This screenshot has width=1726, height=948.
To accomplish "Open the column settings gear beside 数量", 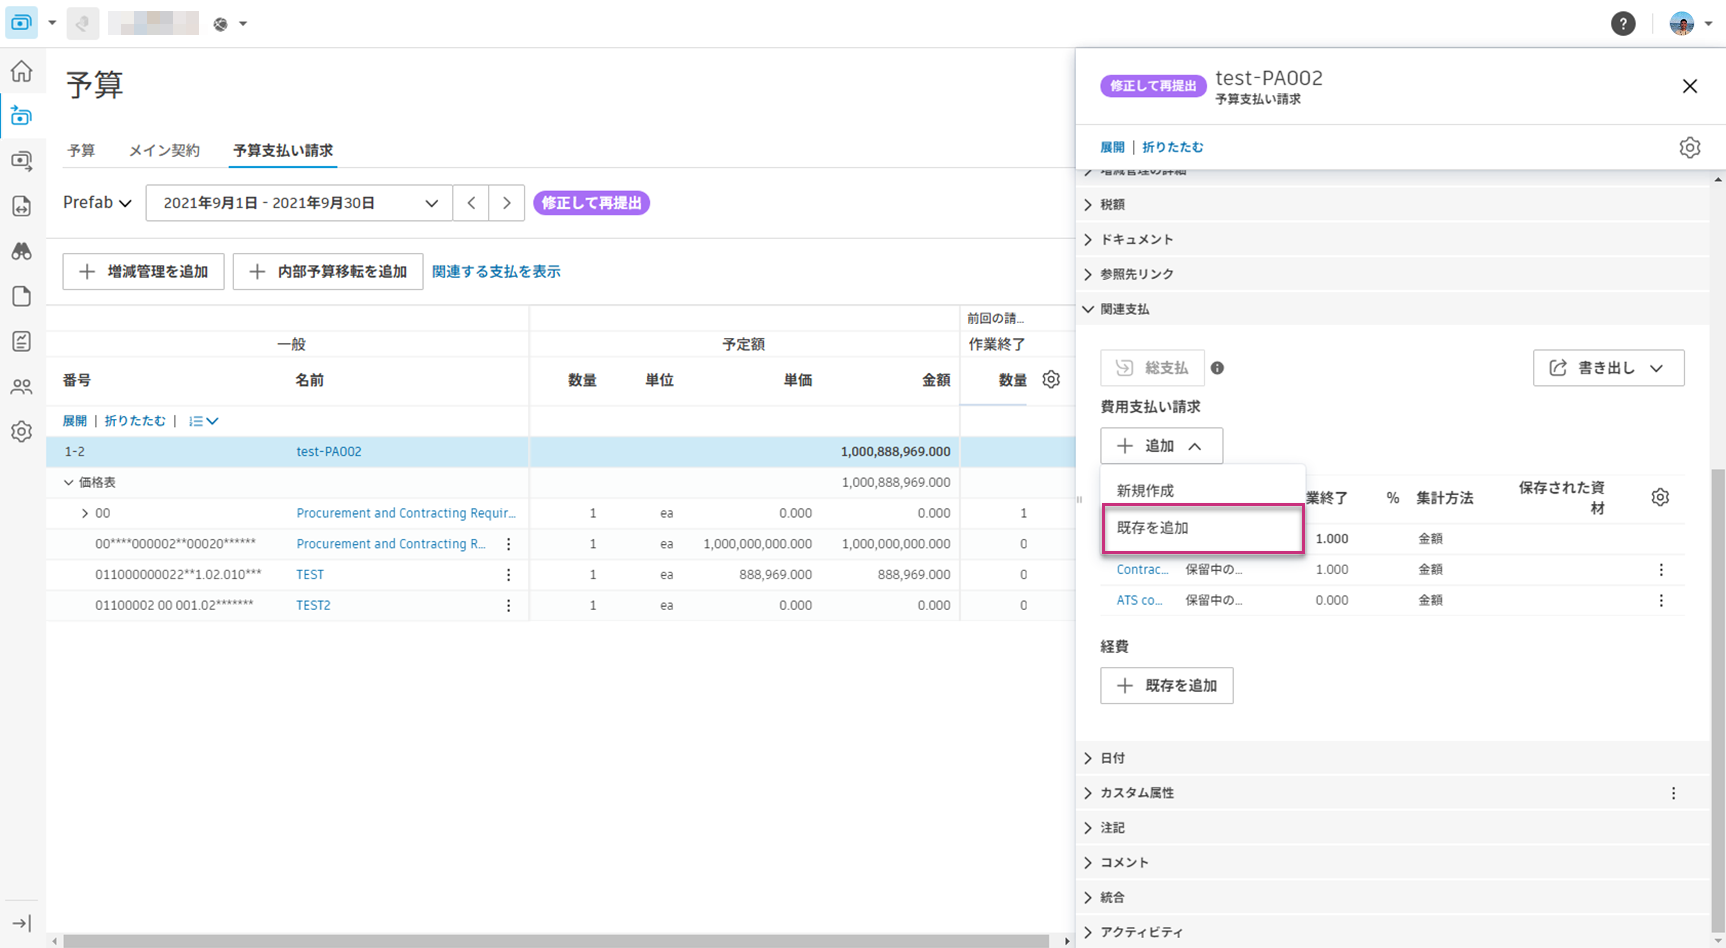I will coord(1050,380).
